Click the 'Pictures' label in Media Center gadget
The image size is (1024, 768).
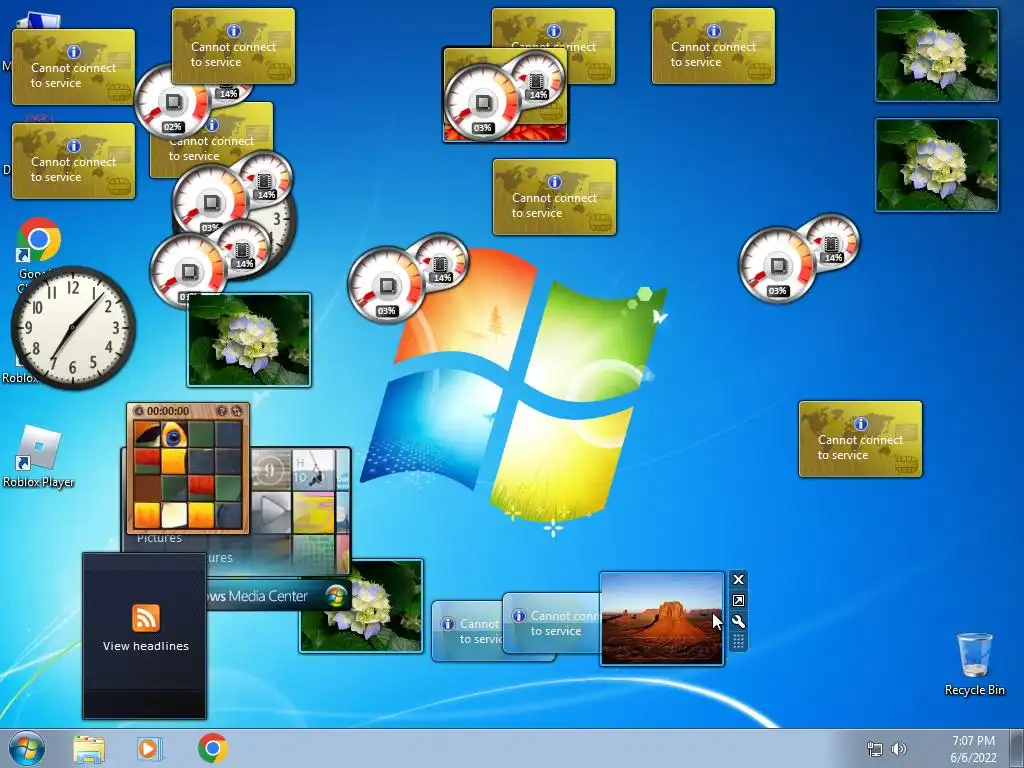click(159, 539)
